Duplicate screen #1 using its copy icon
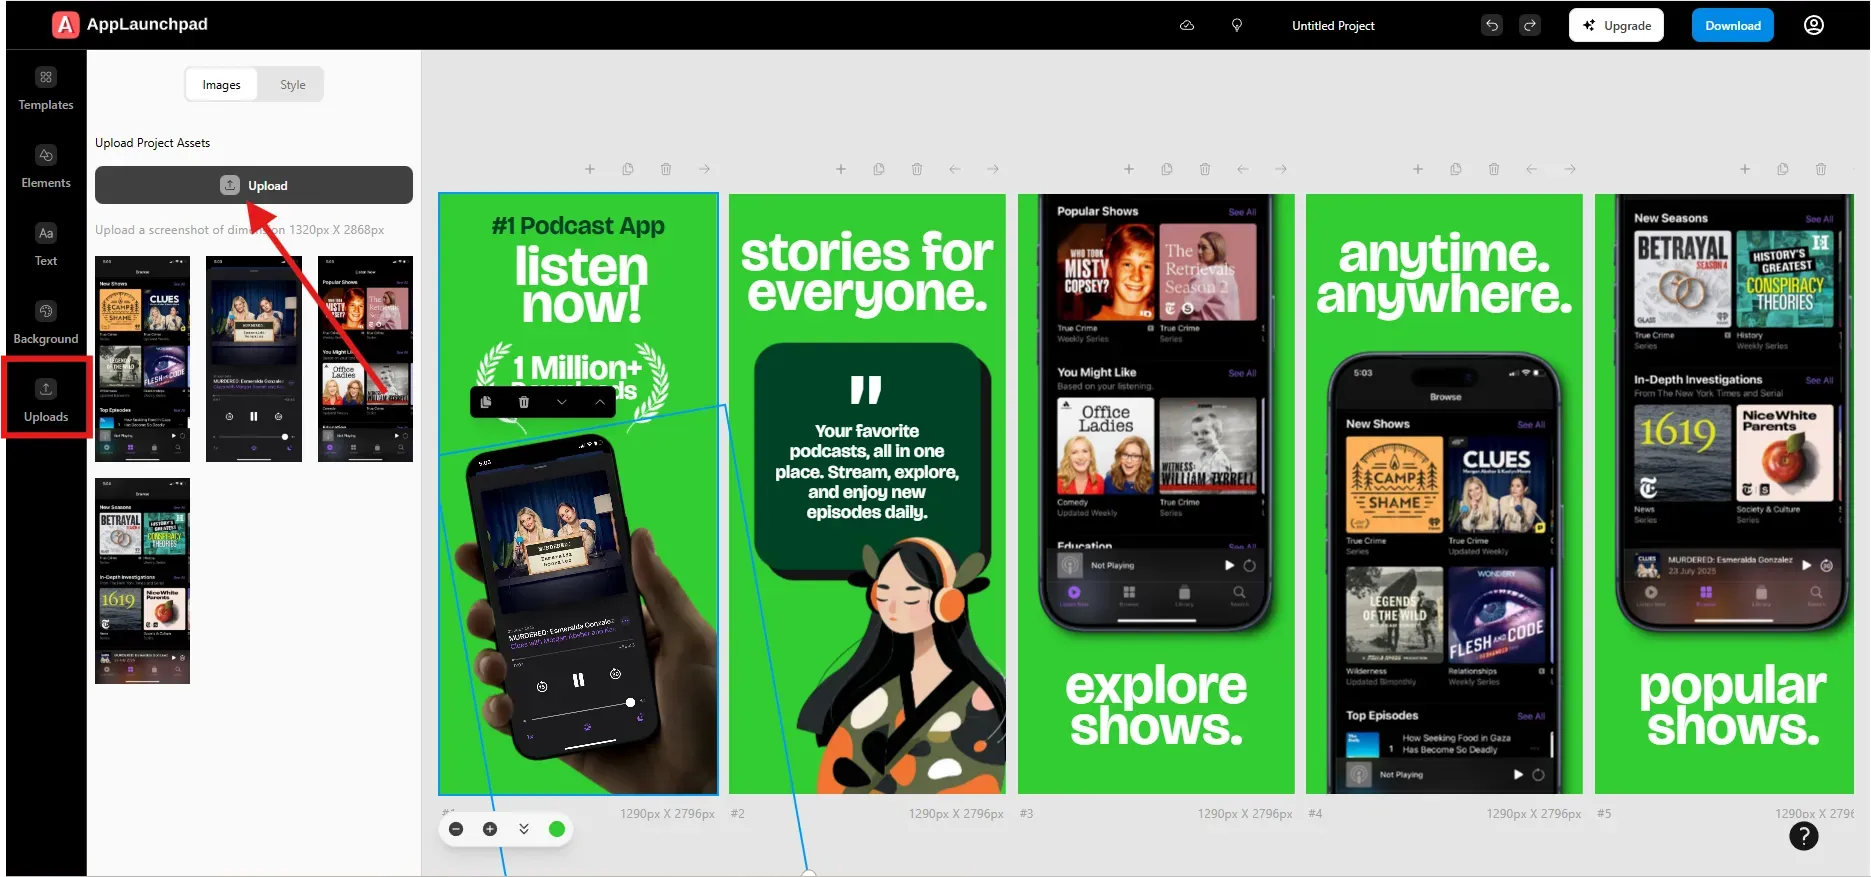The image size is (1871, 877). pos(628,169)
